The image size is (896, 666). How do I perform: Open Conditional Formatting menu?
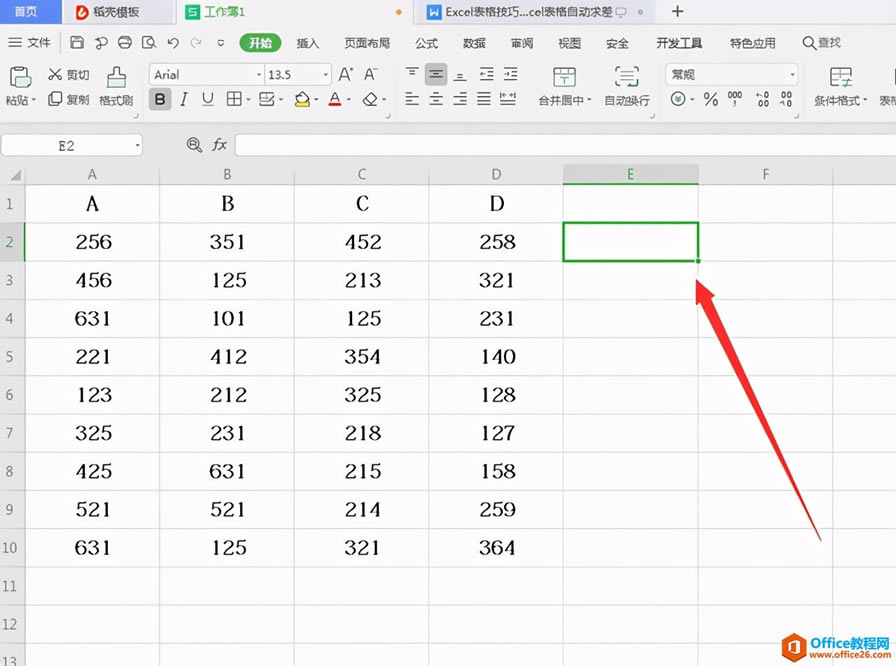840,86
